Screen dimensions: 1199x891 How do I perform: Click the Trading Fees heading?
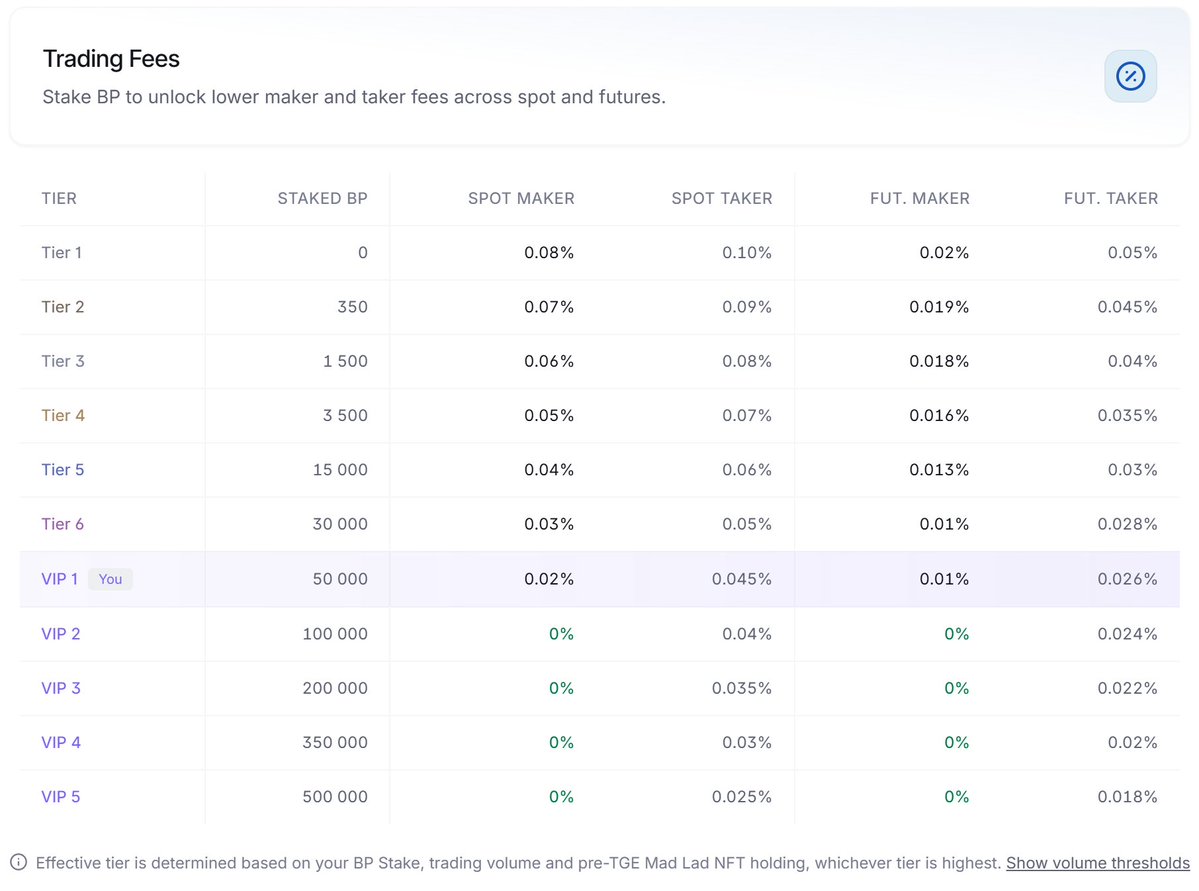tap(111, 59)
